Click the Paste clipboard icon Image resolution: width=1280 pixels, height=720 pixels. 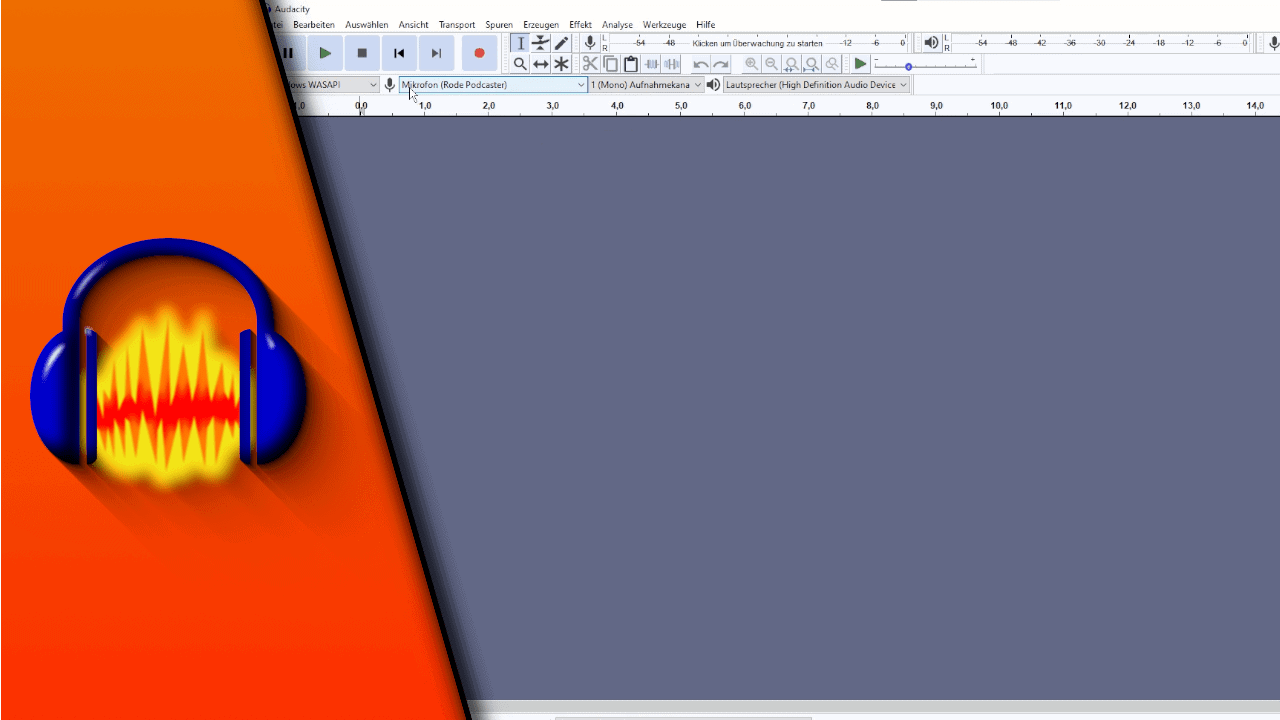click(631, 64)
